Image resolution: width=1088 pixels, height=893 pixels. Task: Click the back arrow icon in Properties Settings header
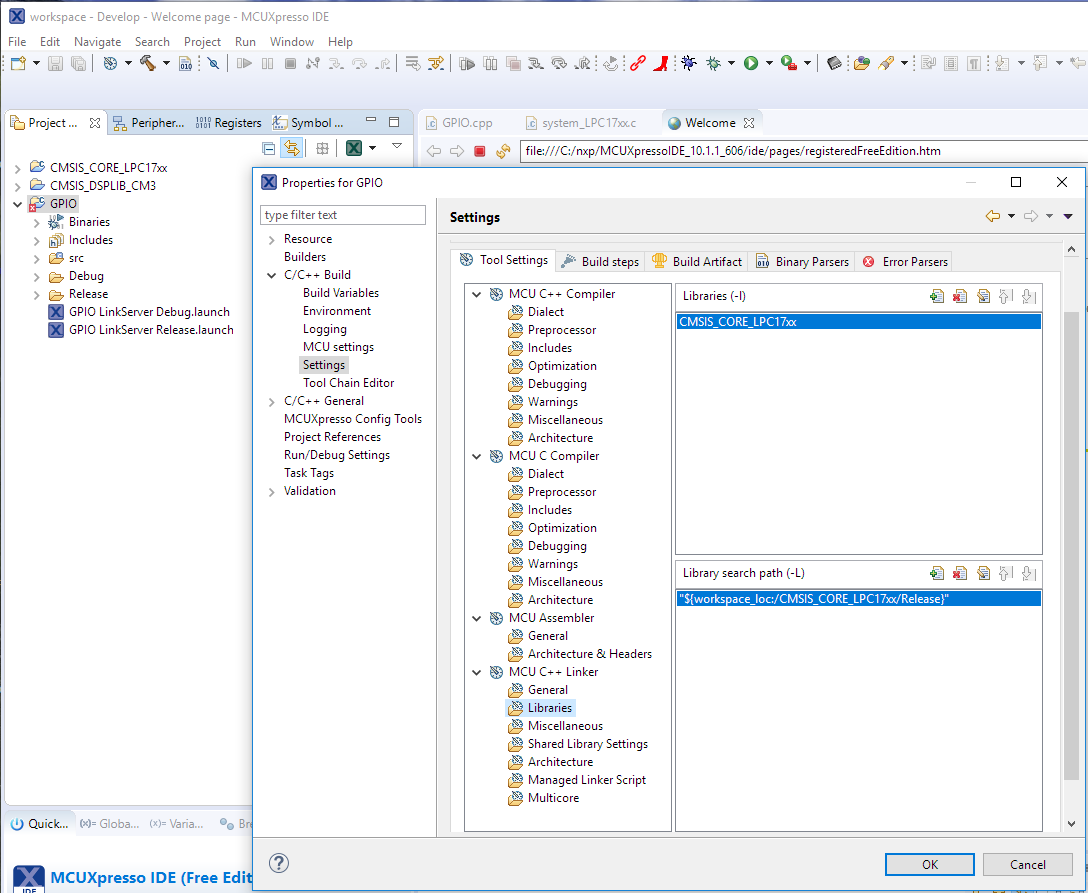(x=992, y=216)
